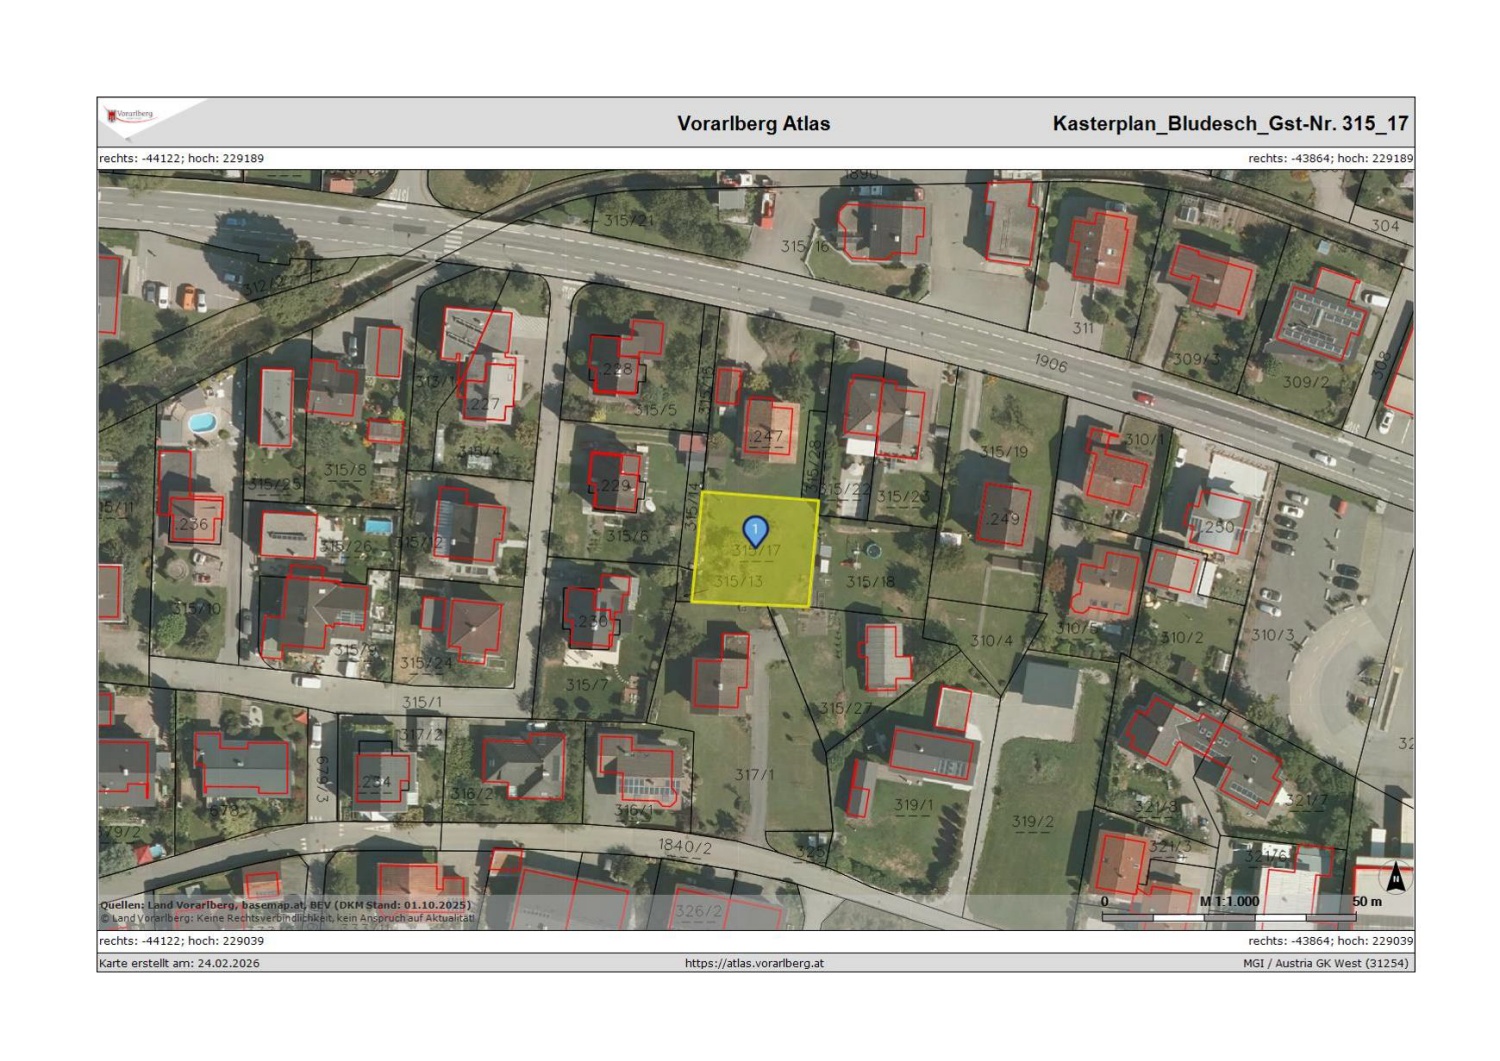Image resolution: width=1500 pixels, height=1061 pixels.
Task: Click the MGI / Austria GK West projection label
Action: click(1325, 963)
